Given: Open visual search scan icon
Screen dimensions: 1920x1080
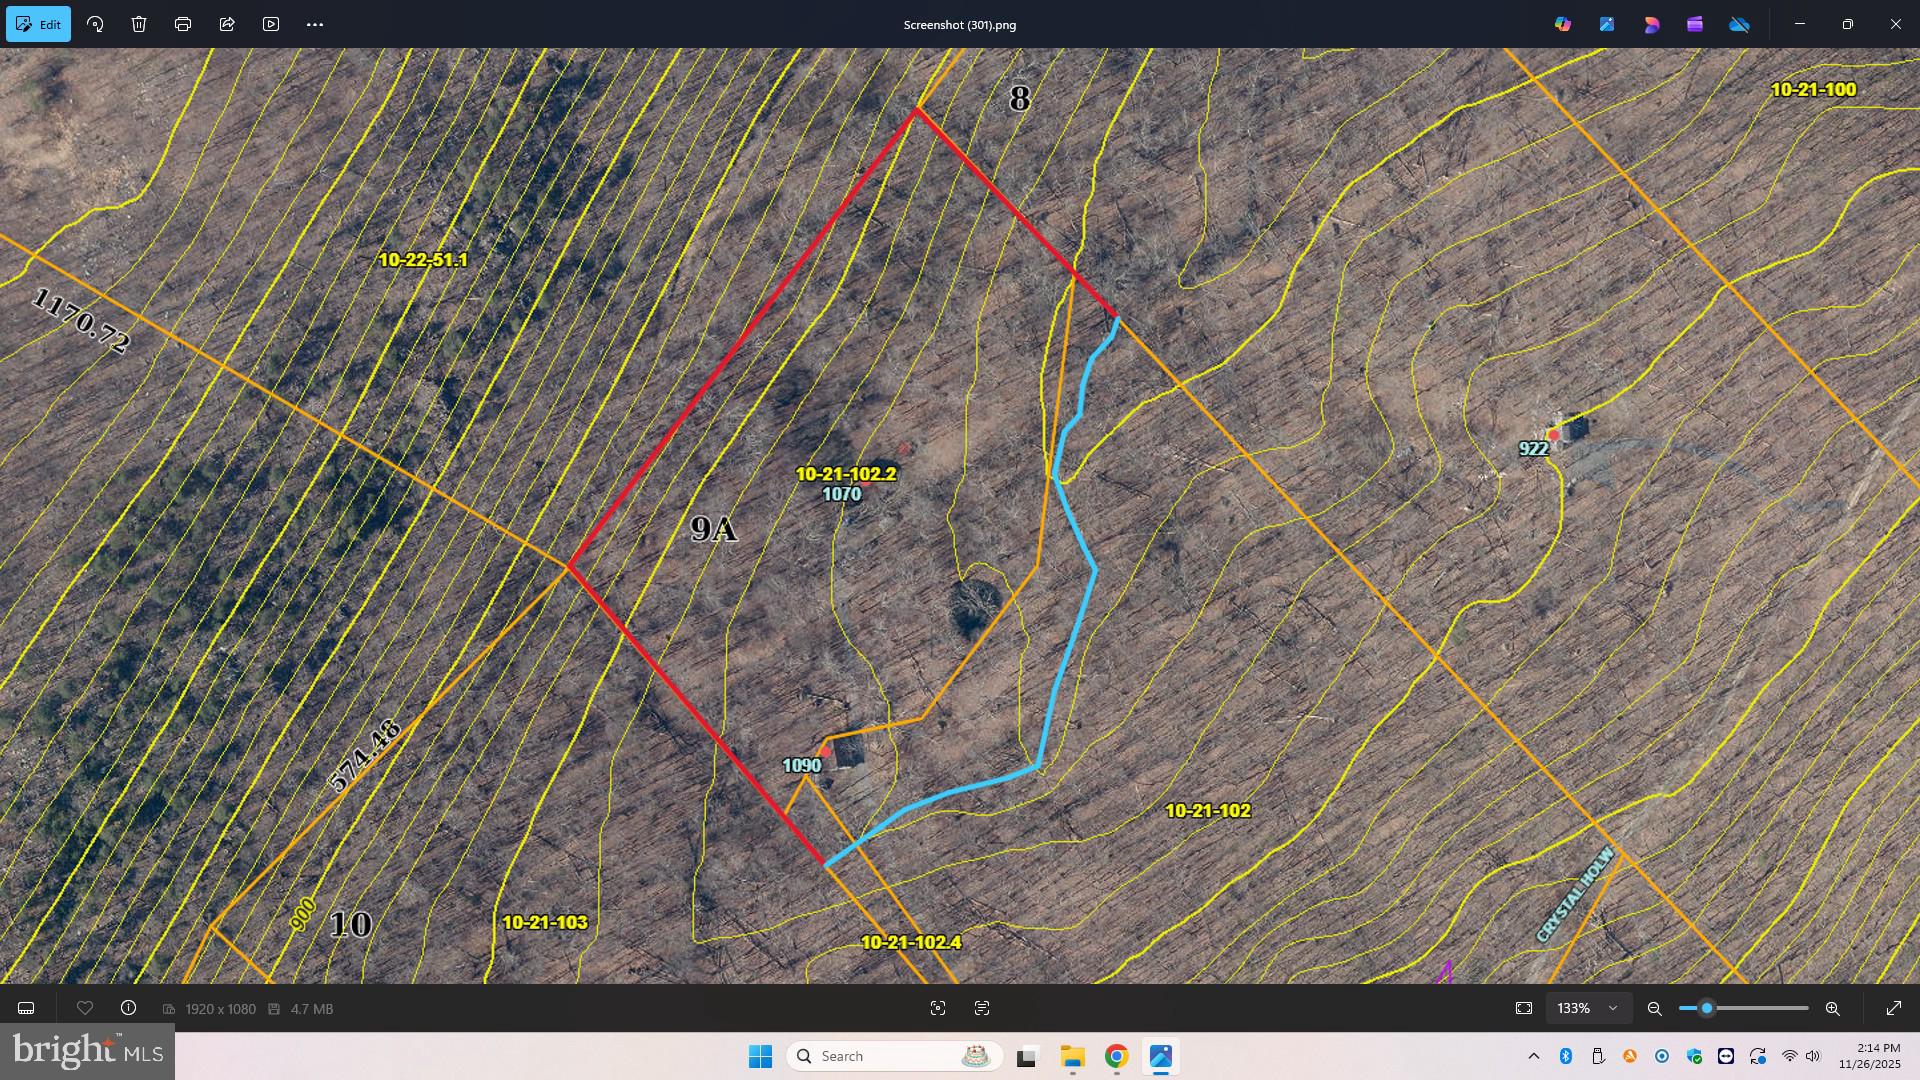Looking at the screenshot, I should 938,1008.
